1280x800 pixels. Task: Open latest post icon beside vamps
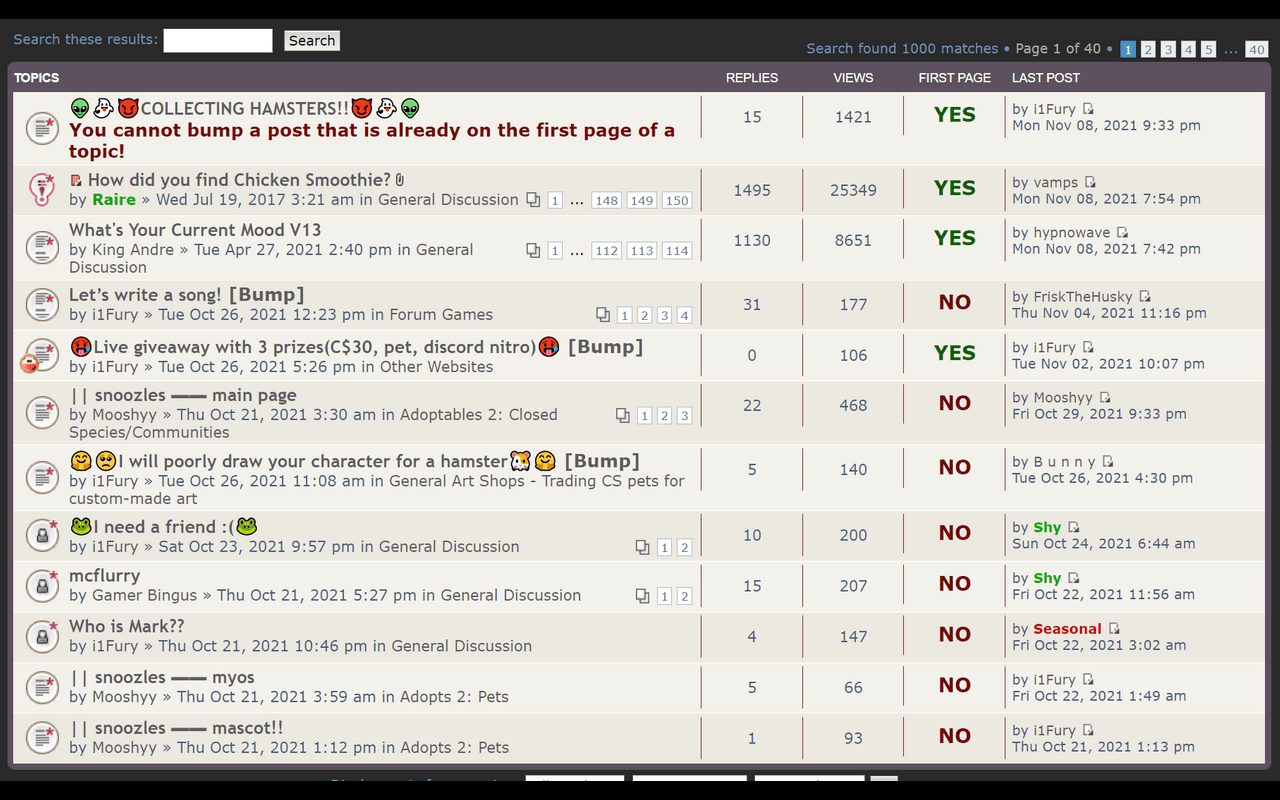click(x=1090, y=183)
